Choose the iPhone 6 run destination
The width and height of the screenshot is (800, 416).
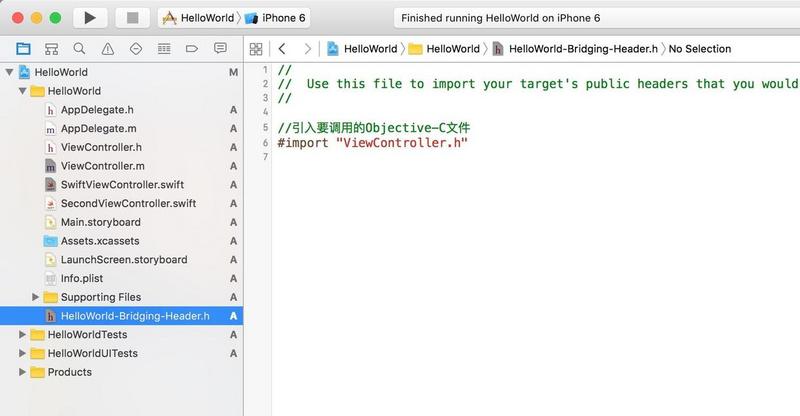point(276,18)
